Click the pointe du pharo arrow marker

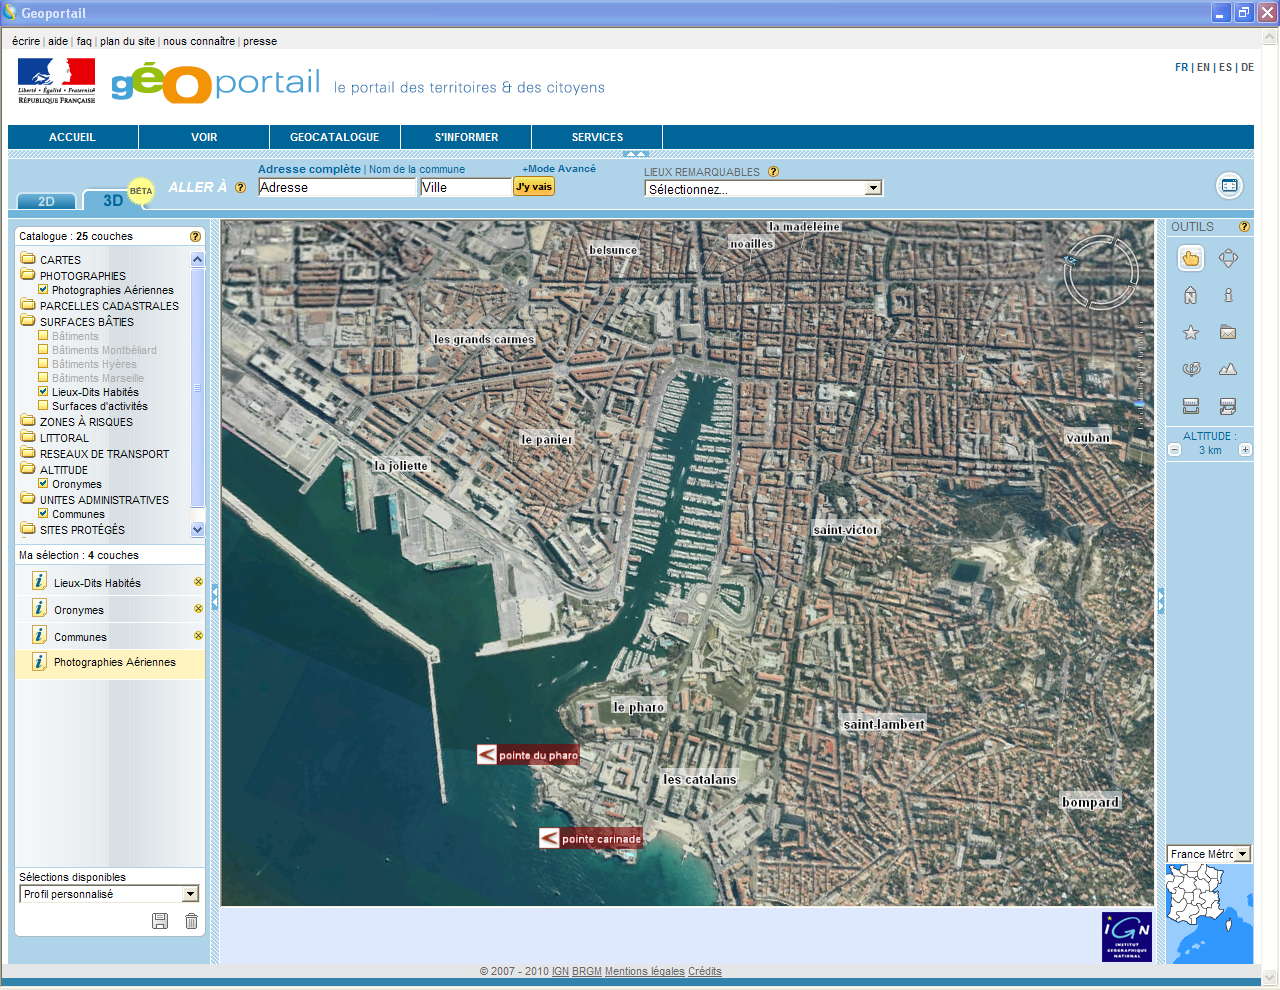(x=486, y=755)
